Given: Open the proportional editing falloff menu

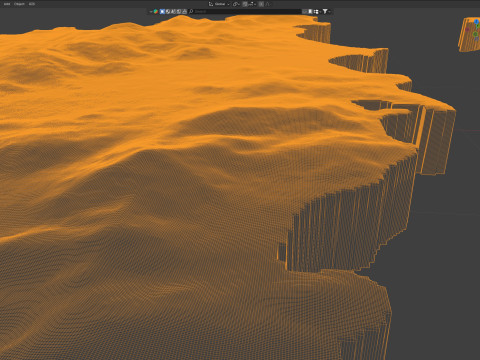Looking at the screenshot, I should (x=267, y=4).
